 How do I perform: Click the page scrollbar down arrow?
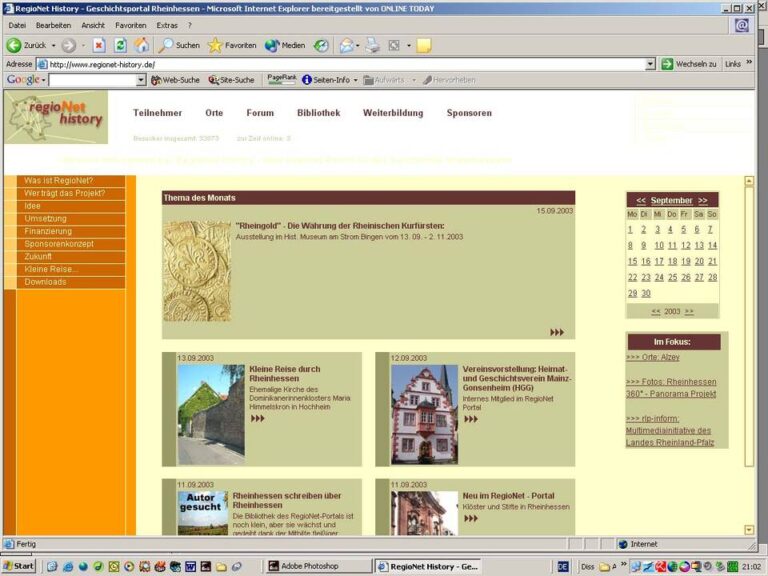click(749, 530)
